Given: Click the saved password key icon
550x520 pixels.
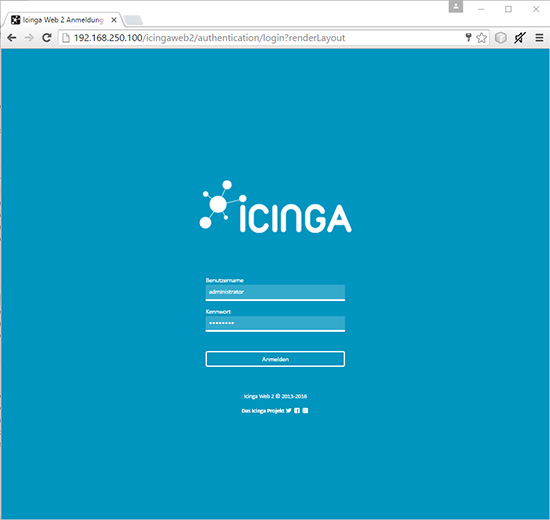Looking at the screenshot, I should (x=468, y=38).
